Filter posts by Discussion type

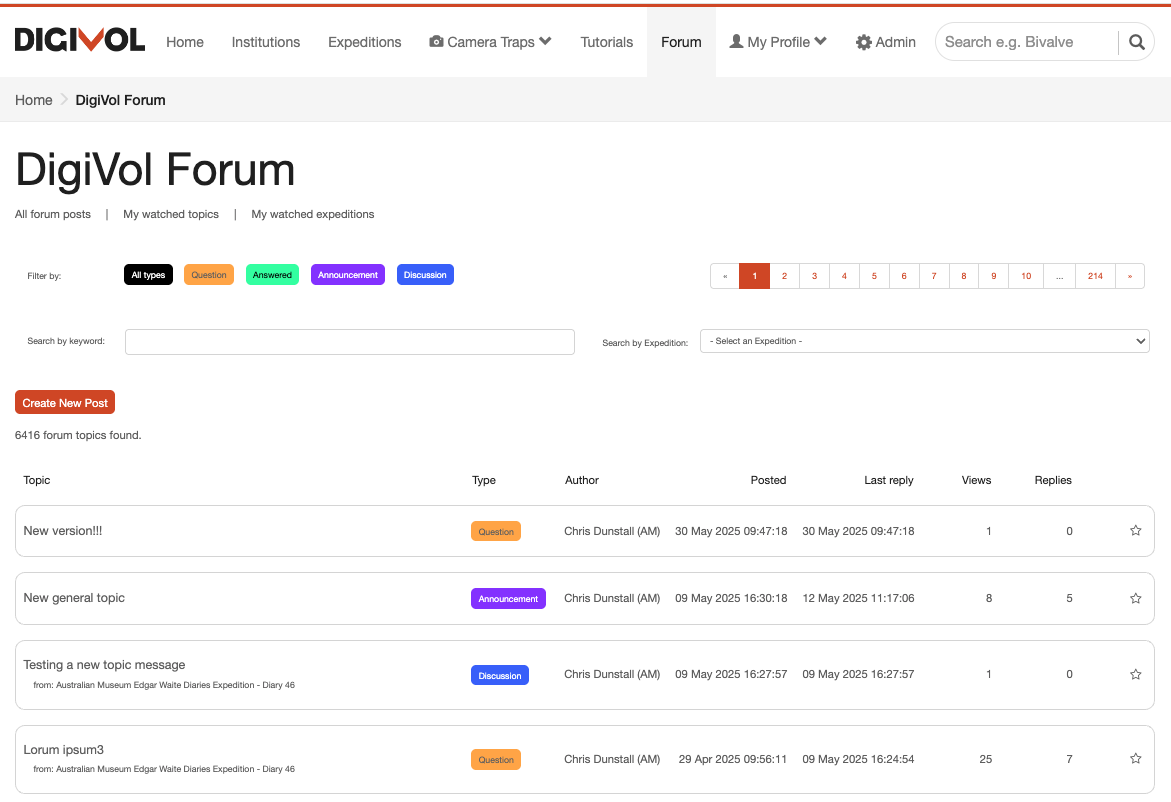tap(425, 275)
